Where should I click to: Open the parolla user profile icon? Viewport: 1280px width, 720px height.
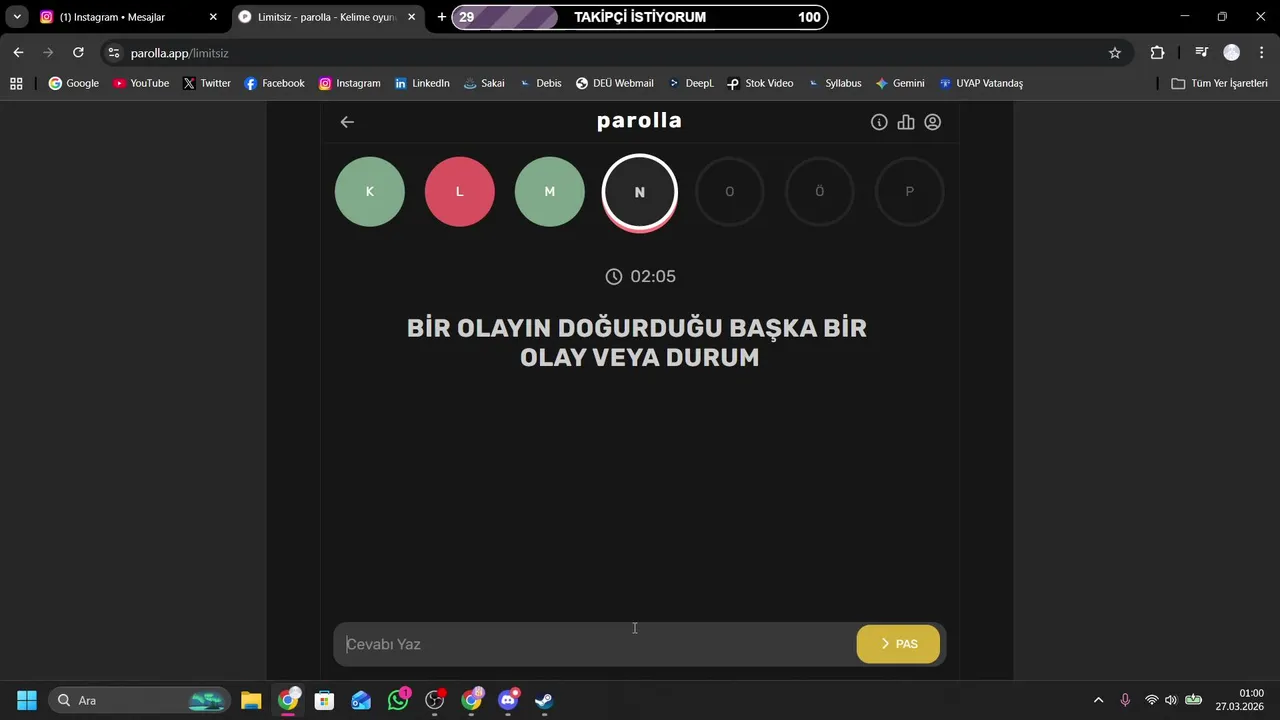click(933, 122)
